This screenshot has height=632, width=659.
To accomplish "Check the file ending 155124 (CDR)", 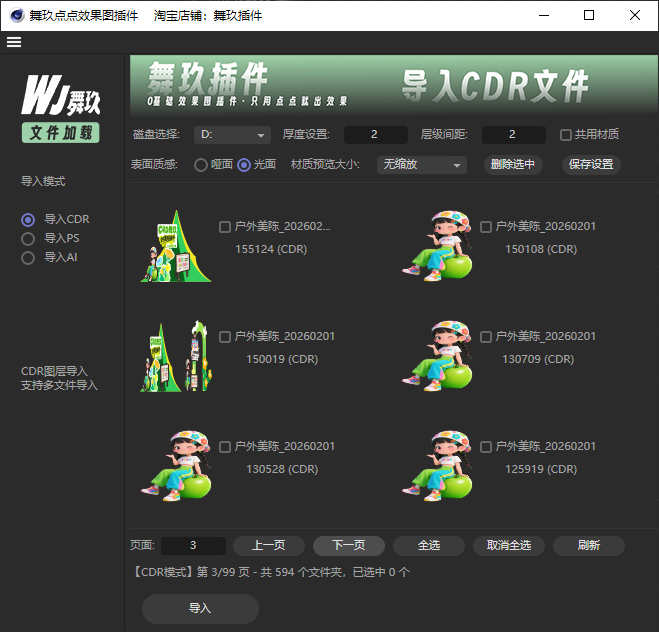I will [x=225, y=227].
